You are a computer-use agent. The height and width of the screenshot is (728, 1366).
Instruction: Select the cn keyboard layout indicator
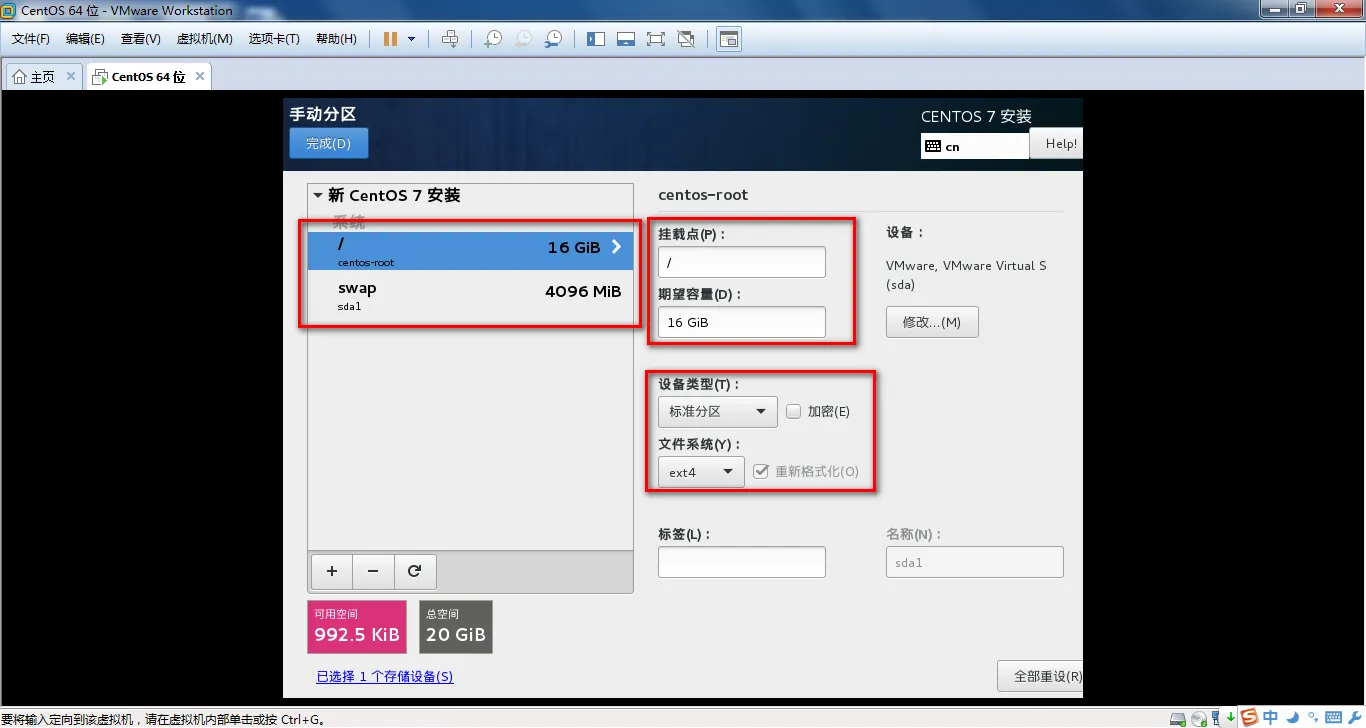975,146
